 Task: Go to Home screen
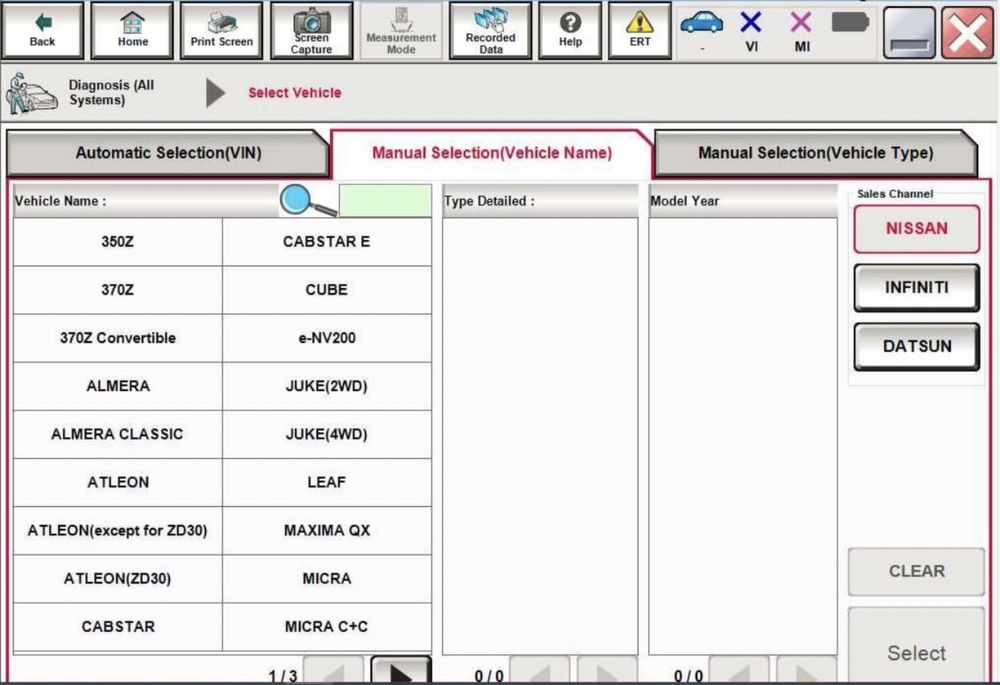[132, 31]
